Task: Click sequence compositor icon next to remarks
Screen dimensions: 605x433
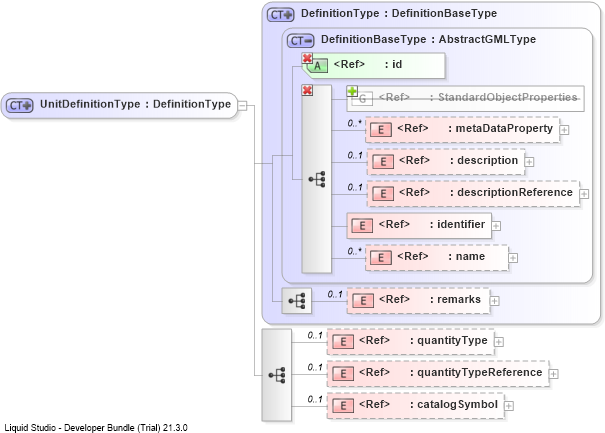Action: tap(297, 301)
